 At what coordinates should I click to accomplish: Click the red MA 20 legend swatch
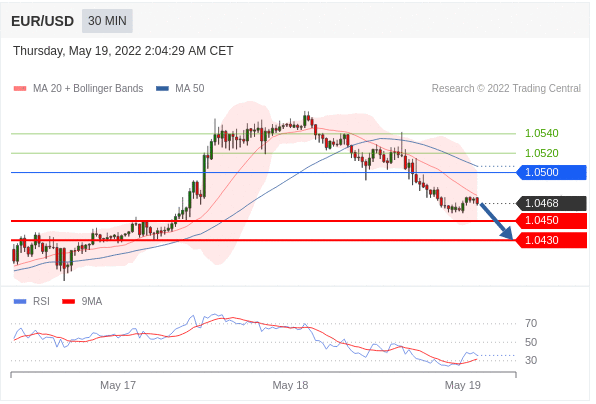20,89
